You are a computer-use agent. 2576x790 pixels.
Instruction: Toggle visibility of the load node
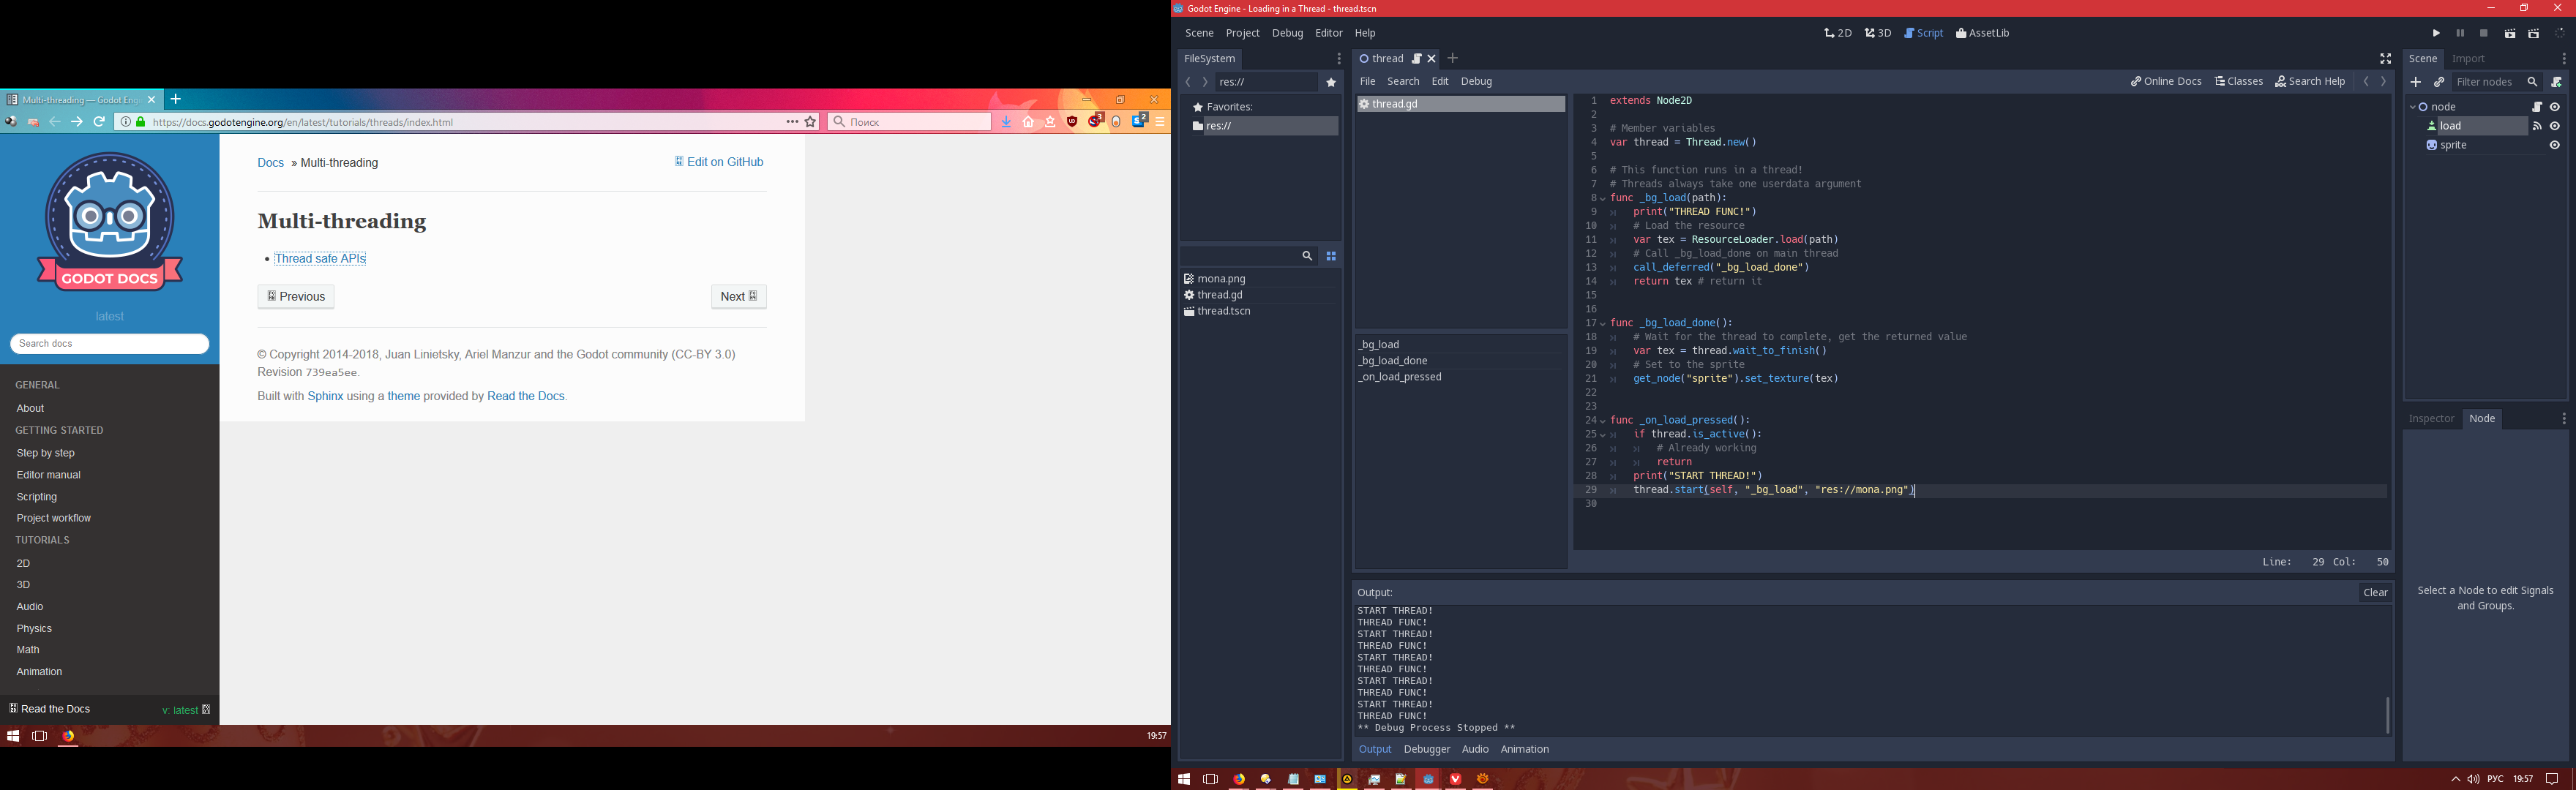point(2555,126)
